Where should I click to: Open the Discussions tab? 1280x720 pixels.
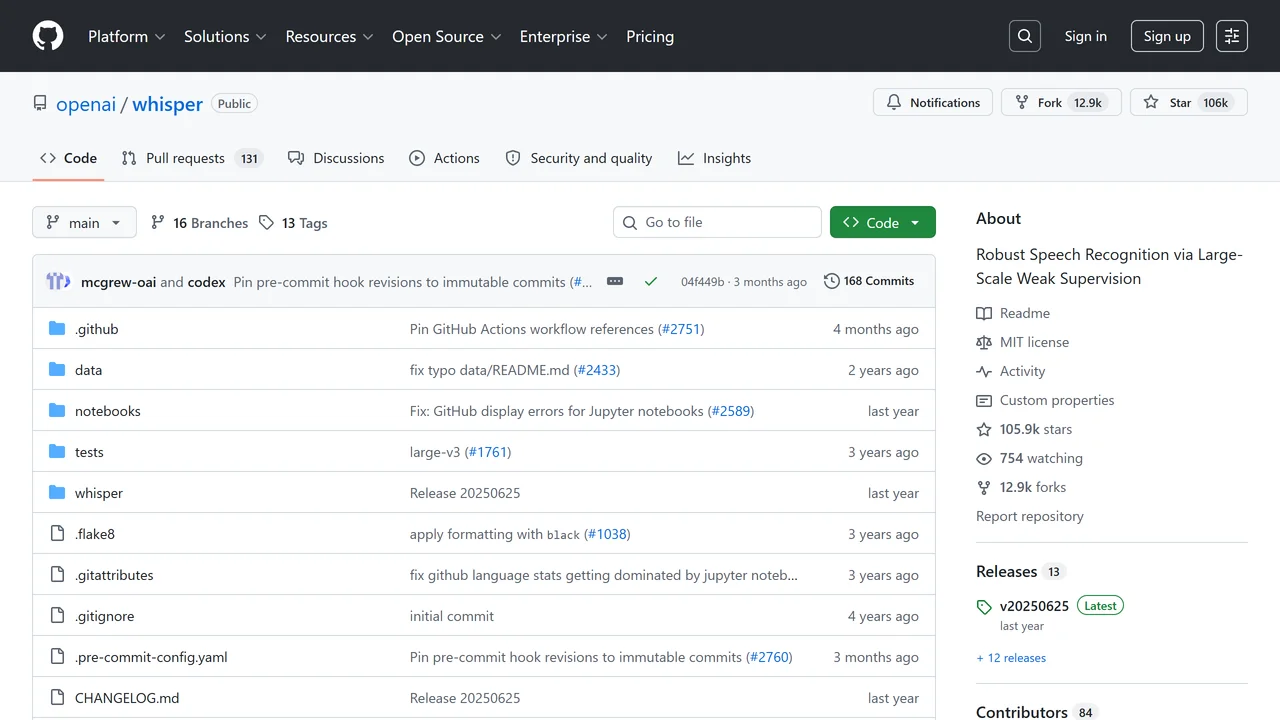click(x=336, y=158)
